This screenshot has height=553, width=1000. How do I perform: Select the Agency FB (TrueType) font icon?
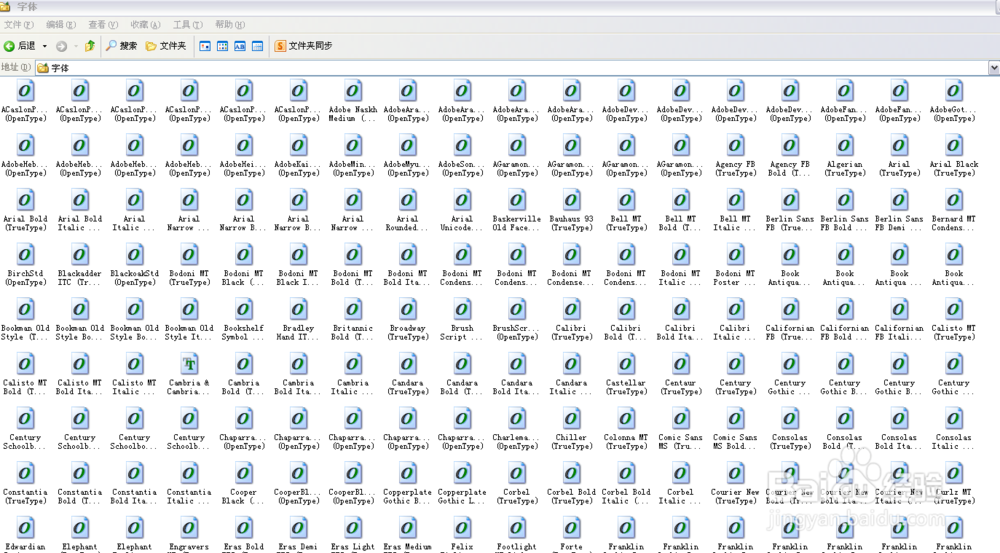(x=735, y=145)
